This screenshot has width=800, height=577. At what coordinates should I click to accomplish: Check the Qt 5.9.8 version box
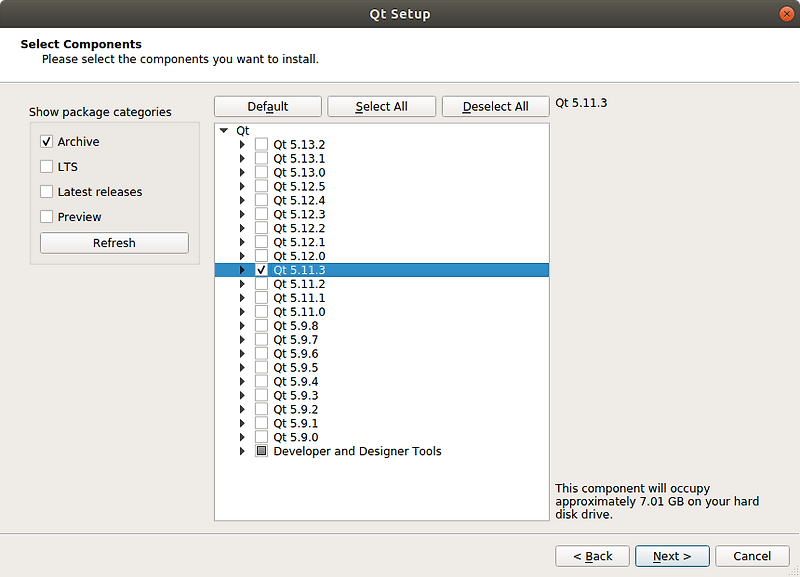261,325
